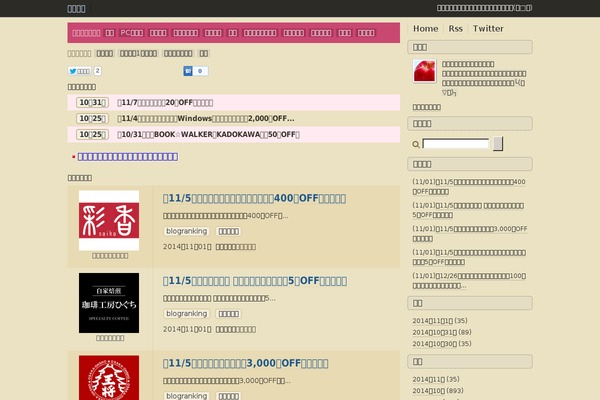Click the blue underlined bulleted link
Image resolution: width=600 pixels, height=400 pixels.
[x=128, y=157]
